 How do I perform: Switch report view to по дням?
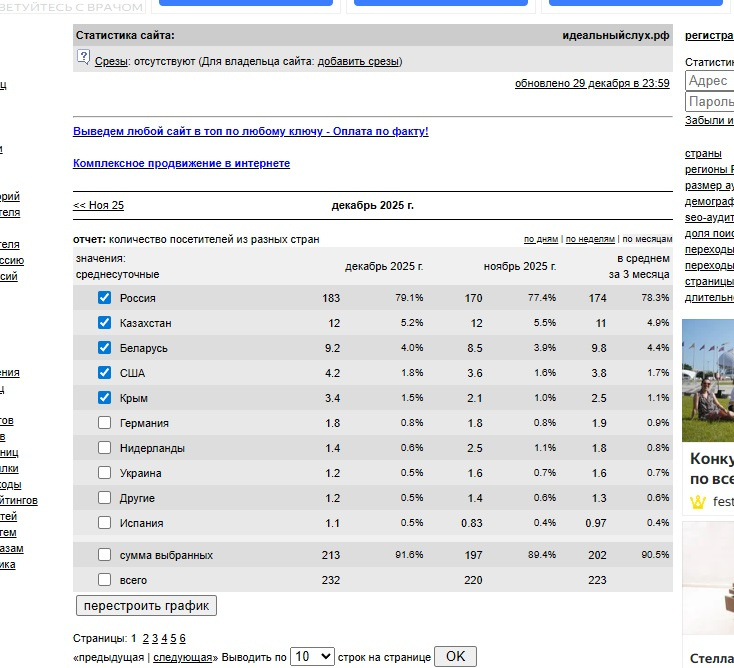point(541,239)
